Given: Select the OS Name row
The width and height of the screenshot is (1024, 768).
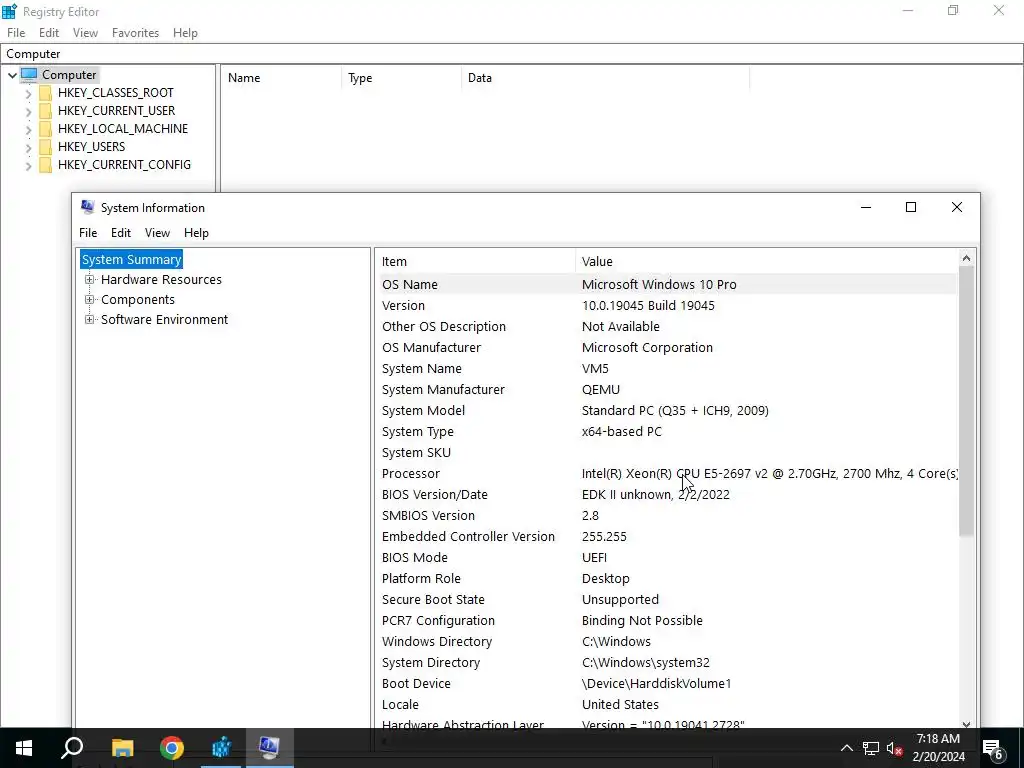Looking at the screenshot, I should tap(667, 284).
